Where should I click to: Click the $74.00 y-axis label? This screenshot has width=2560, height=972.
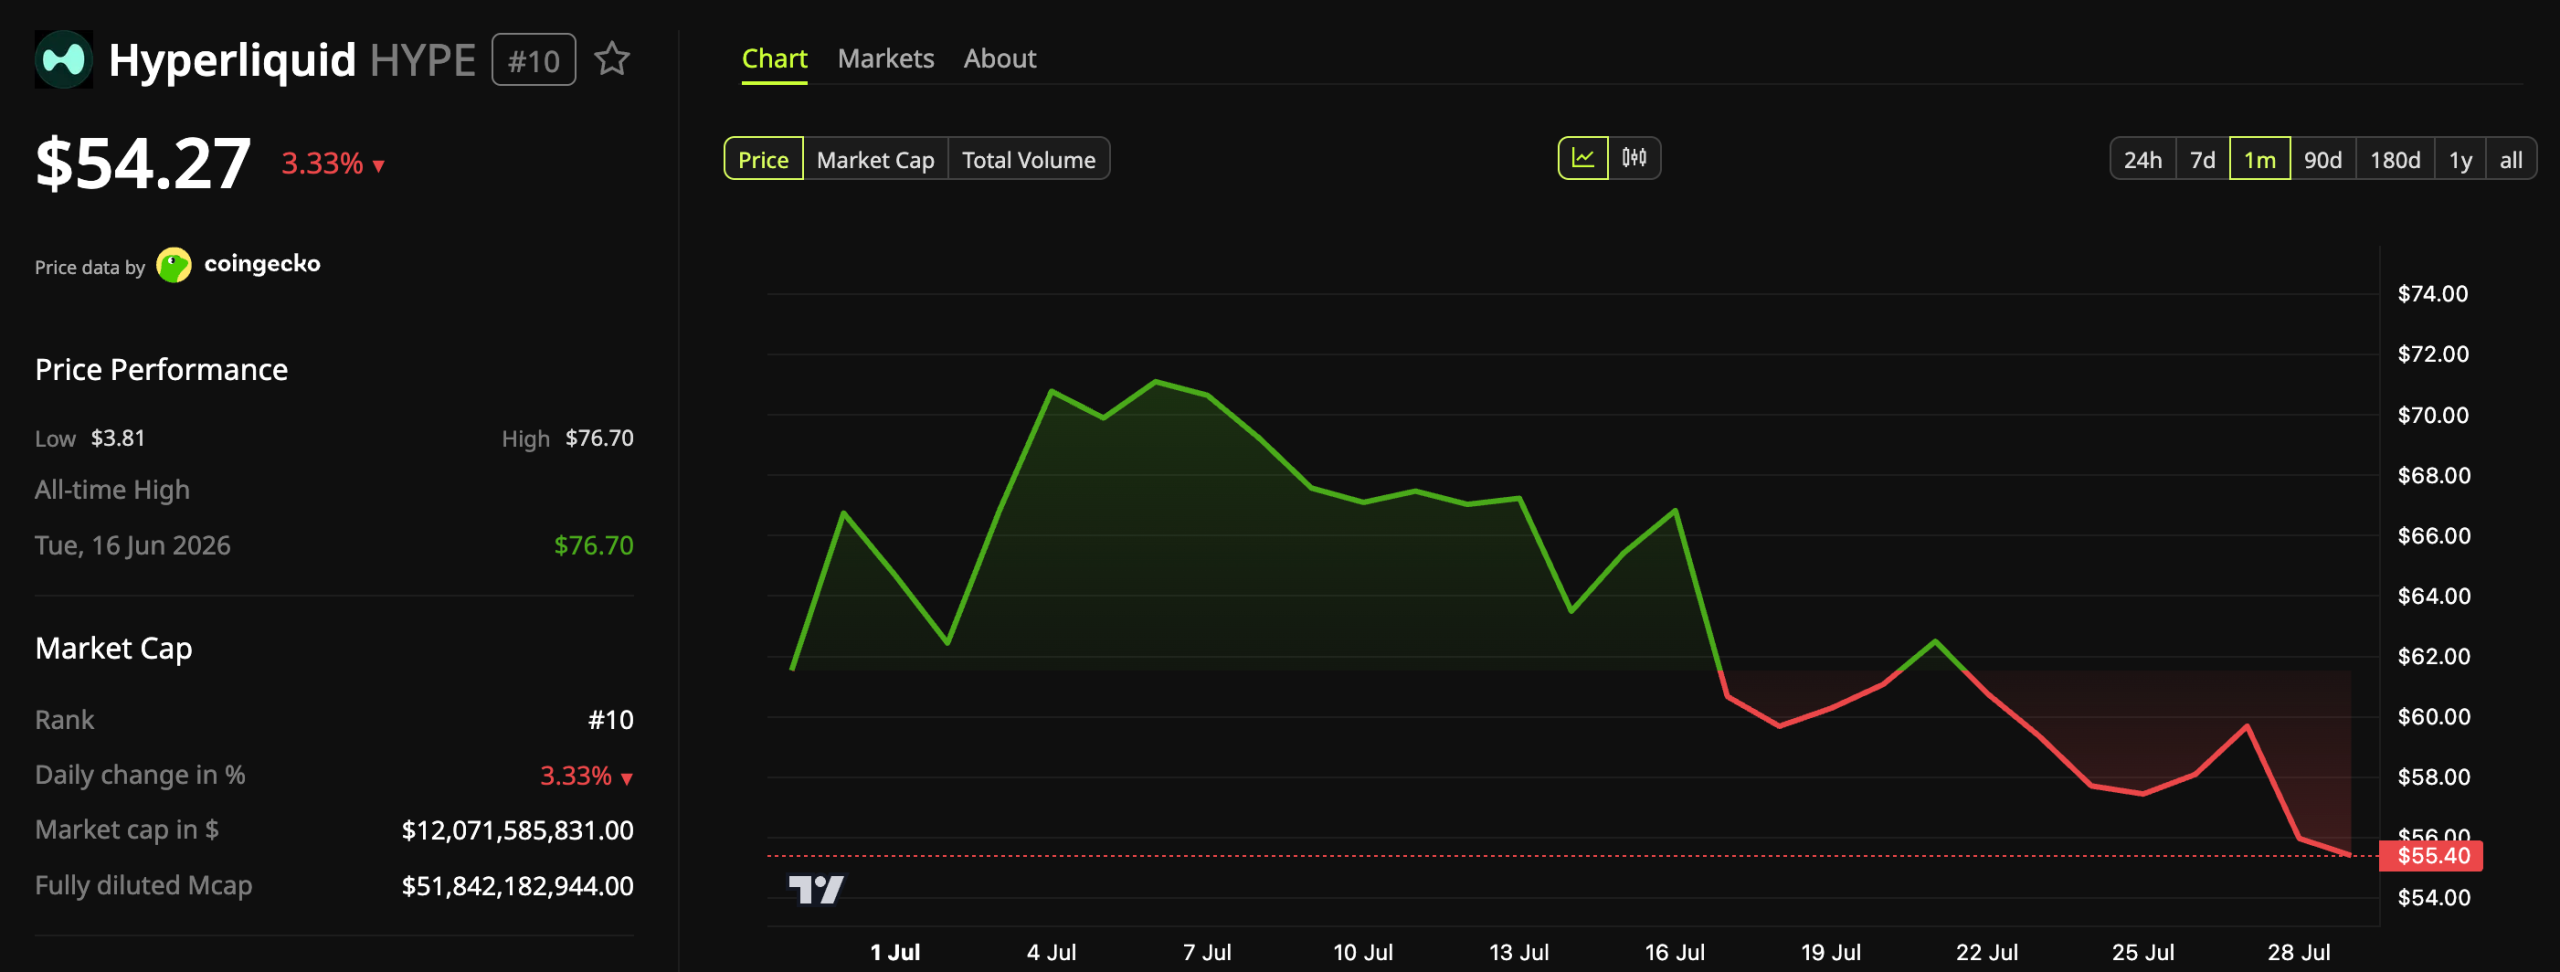click(2433, 294)
